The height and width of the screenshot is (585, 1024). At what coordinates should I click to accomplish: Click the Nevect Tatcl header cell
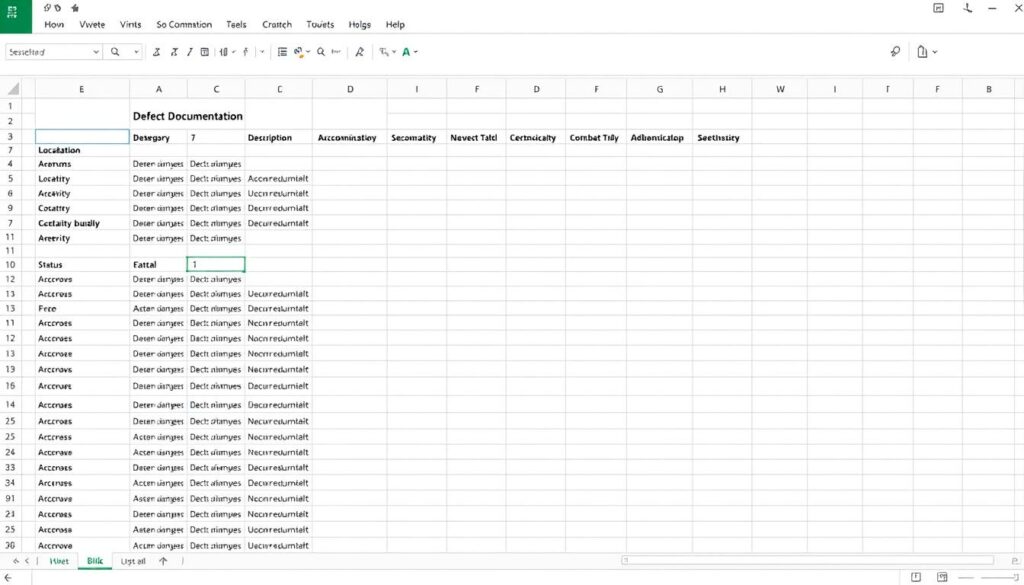(476, 137)
